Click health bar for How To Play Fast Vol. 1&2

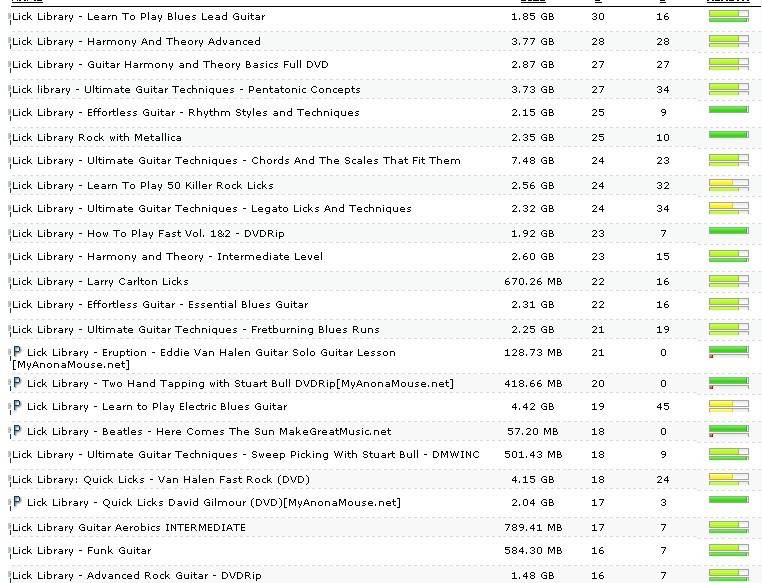(x=728, y=231)
